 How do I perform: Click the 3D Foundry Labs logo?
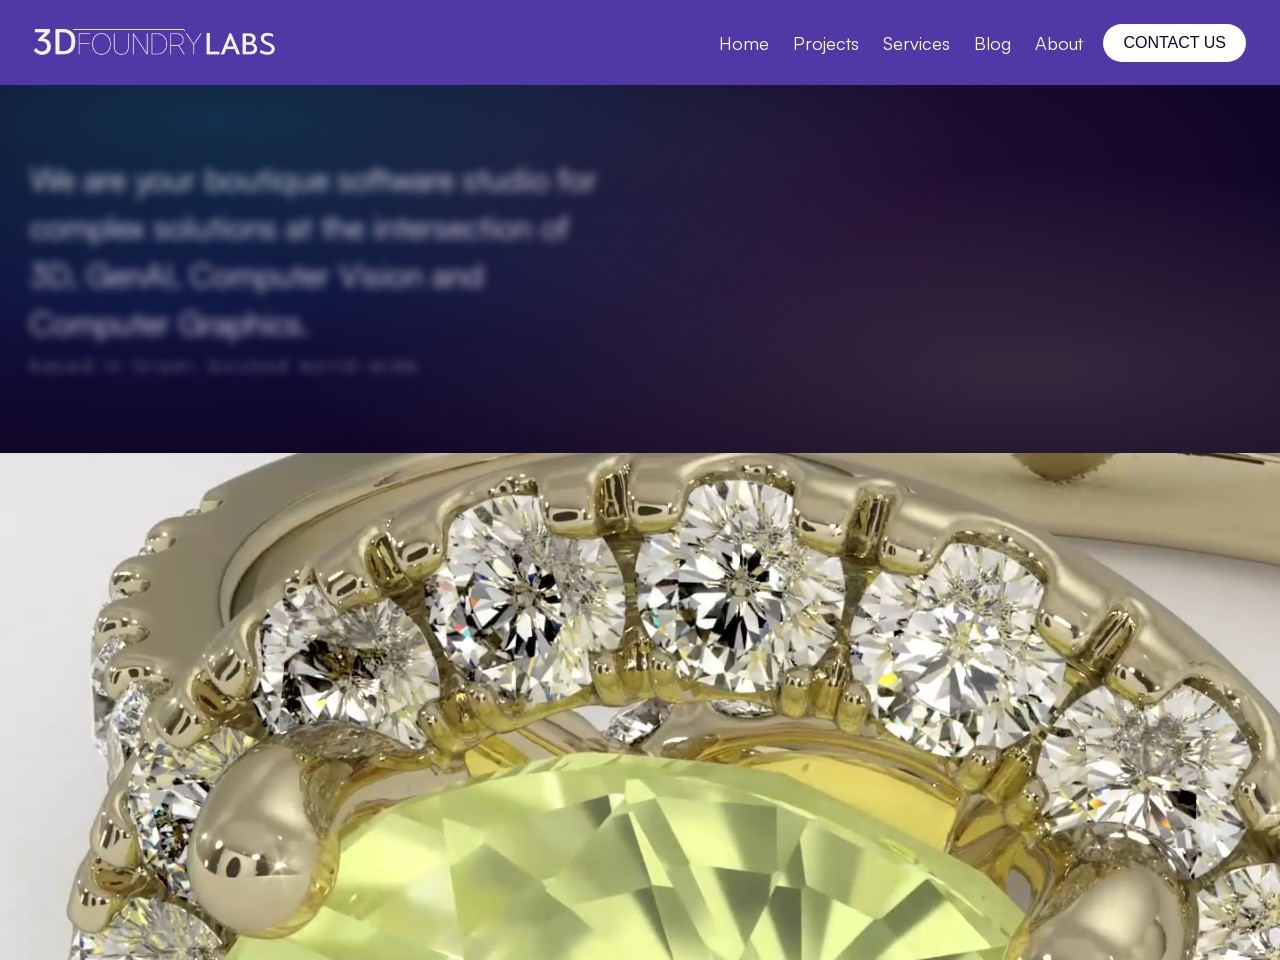(154, 42)
